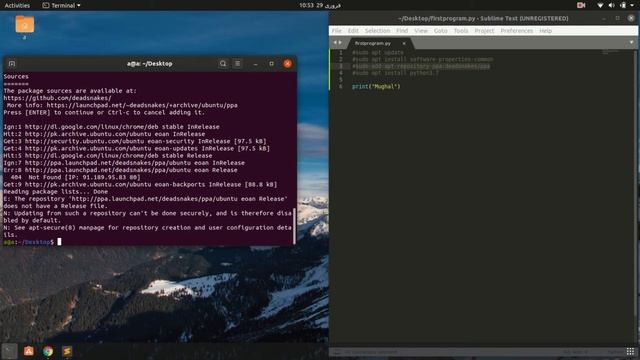Open the Find menu
The height and width of the screenshot is (360, 640).
click(402, 31)
